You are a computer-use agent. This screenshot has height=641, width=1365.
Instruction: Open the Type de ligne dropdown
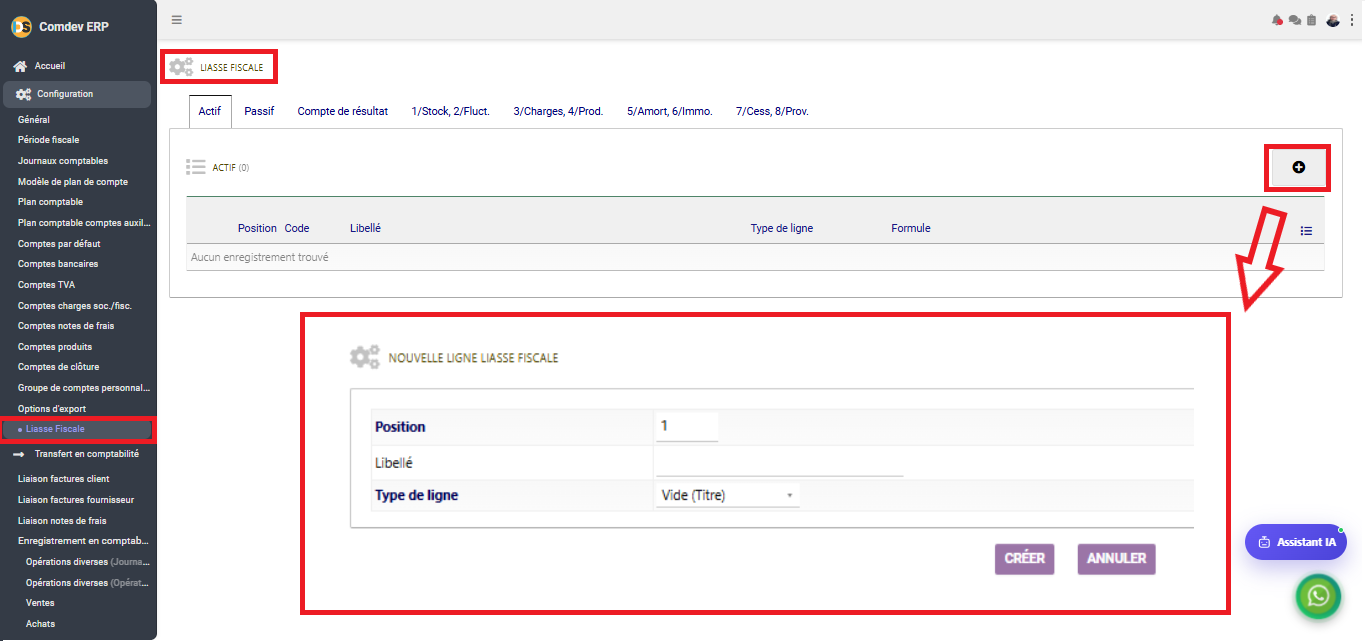tap(727, 495)
